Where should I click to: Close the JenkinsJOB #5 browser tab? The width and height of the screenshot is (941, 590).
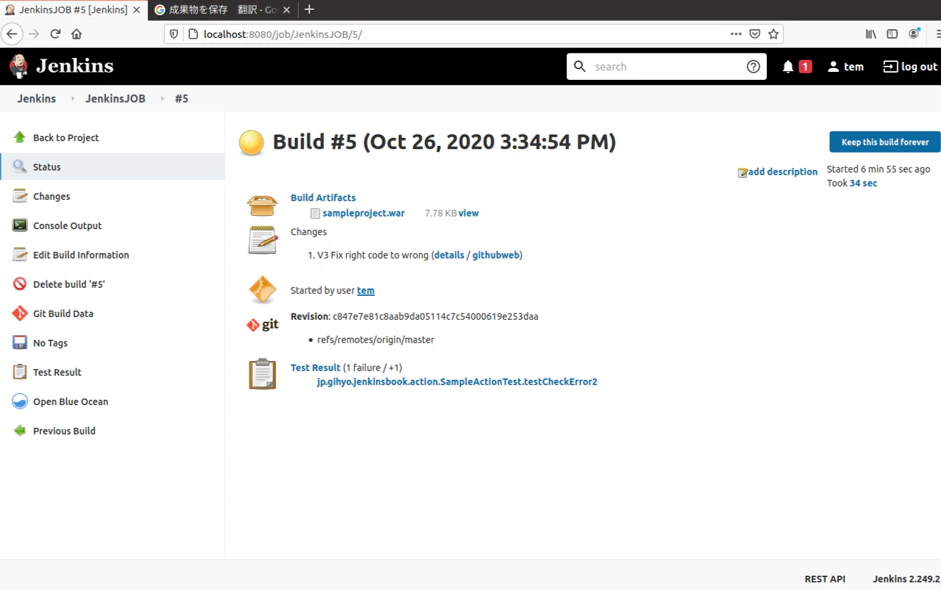136,10
